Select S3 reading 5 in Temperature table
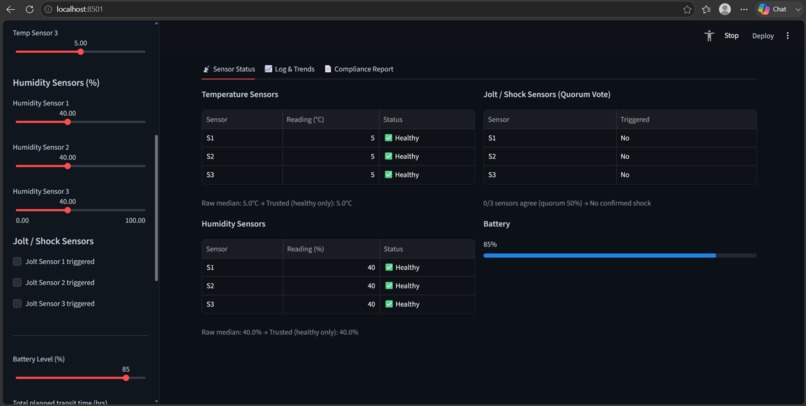Viewport: 806px width, 406px height. click(331, 175)
